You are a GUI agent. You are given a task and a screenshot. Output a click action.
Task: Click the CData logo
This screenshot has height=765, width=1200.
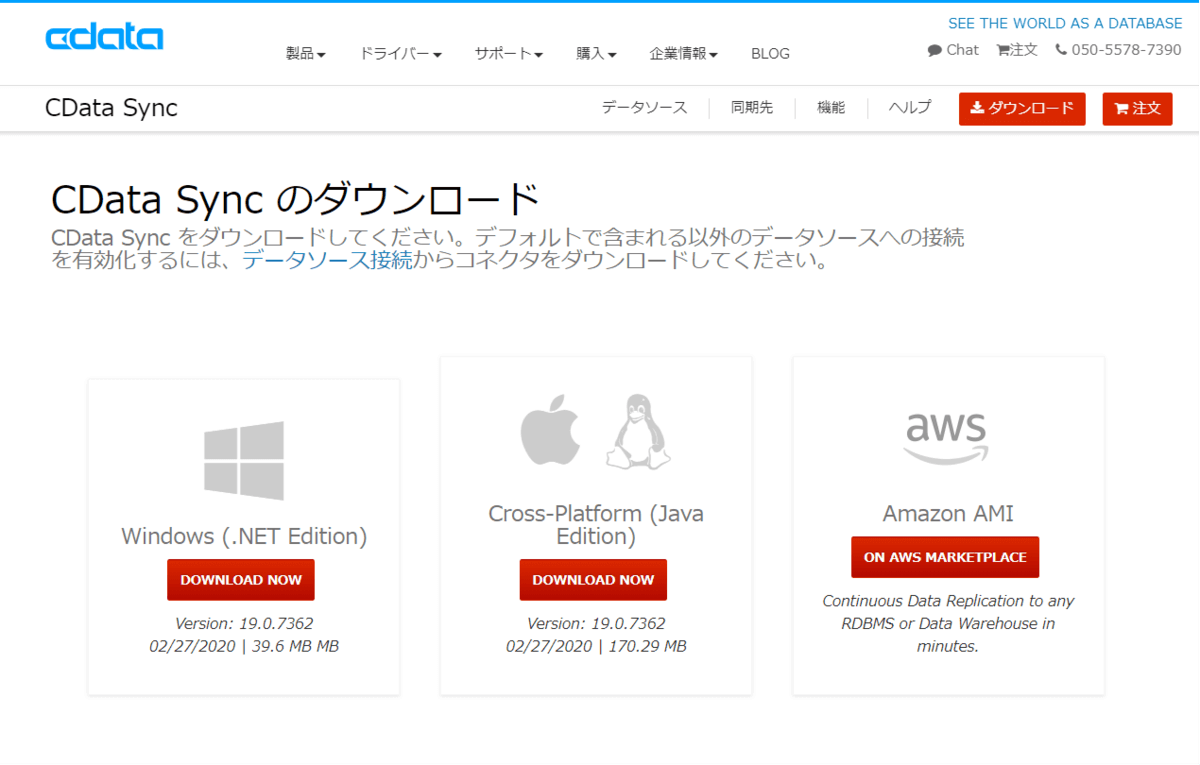click(x=104, y=38)
